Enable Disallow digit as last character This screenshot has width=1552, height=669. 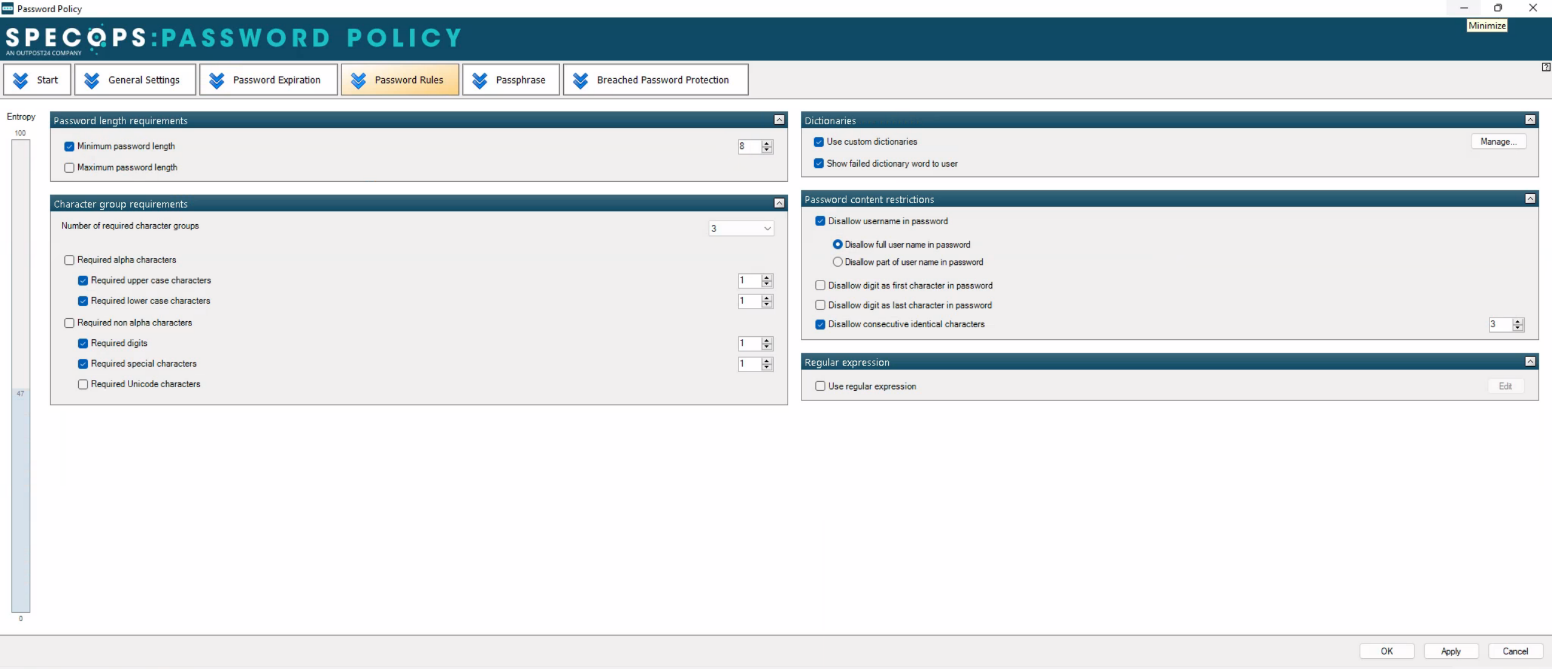coord(820,305)
